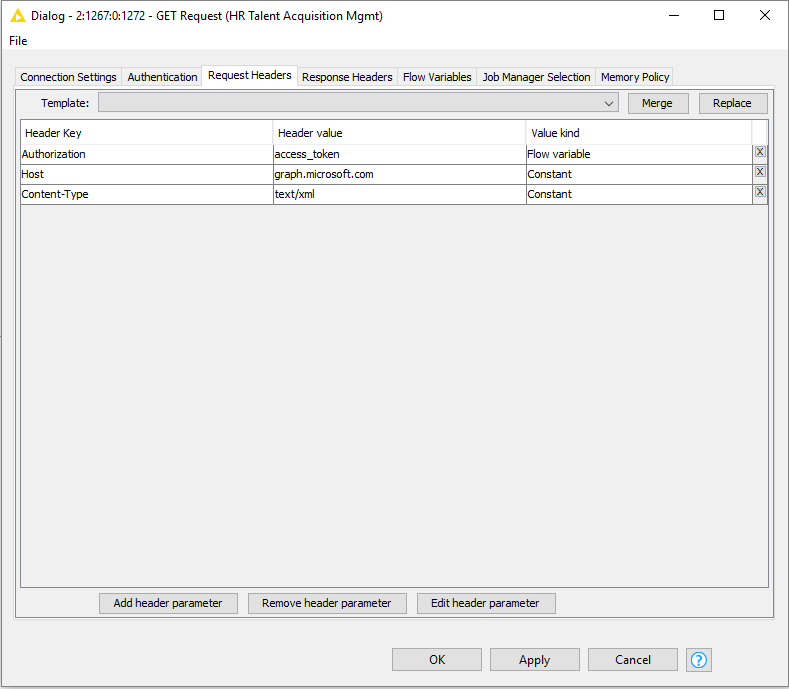Click Add header parameter

click(x=168, y=603)
